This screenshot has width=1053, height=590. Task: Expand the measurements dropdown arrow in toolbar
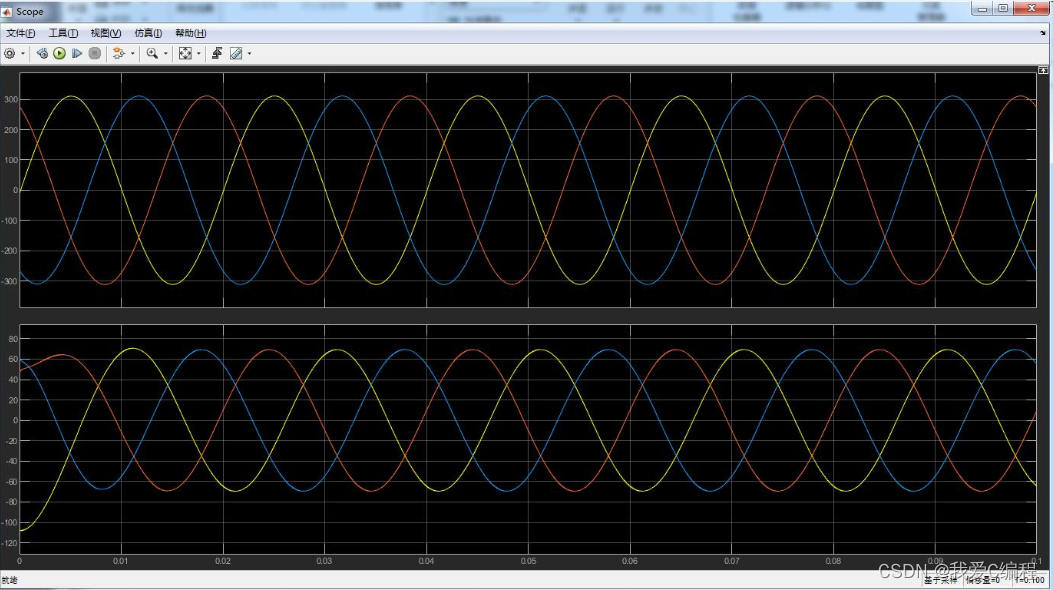[x=249, y=54]
